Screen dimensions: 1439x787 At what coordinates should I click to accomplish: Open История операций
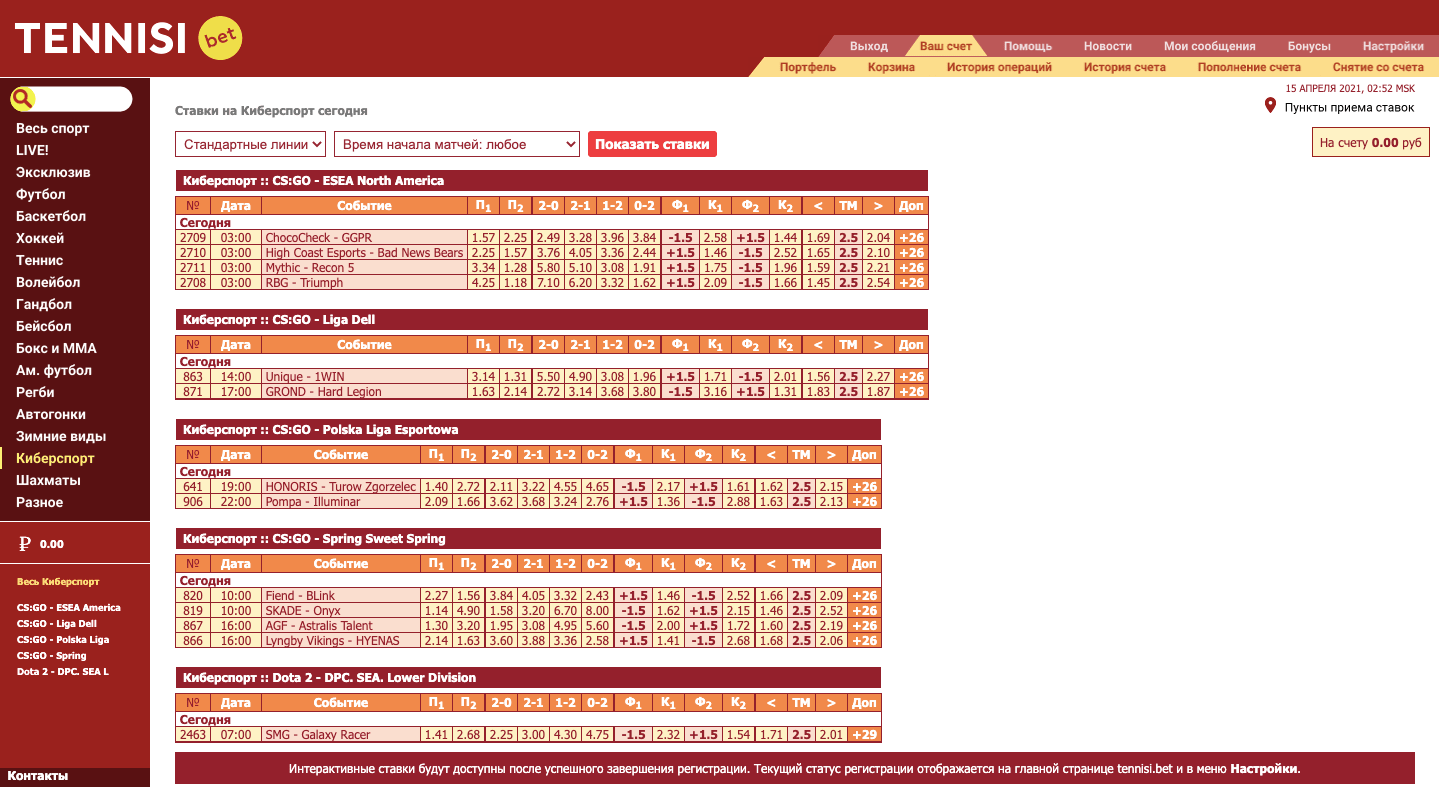coord(999,67)
